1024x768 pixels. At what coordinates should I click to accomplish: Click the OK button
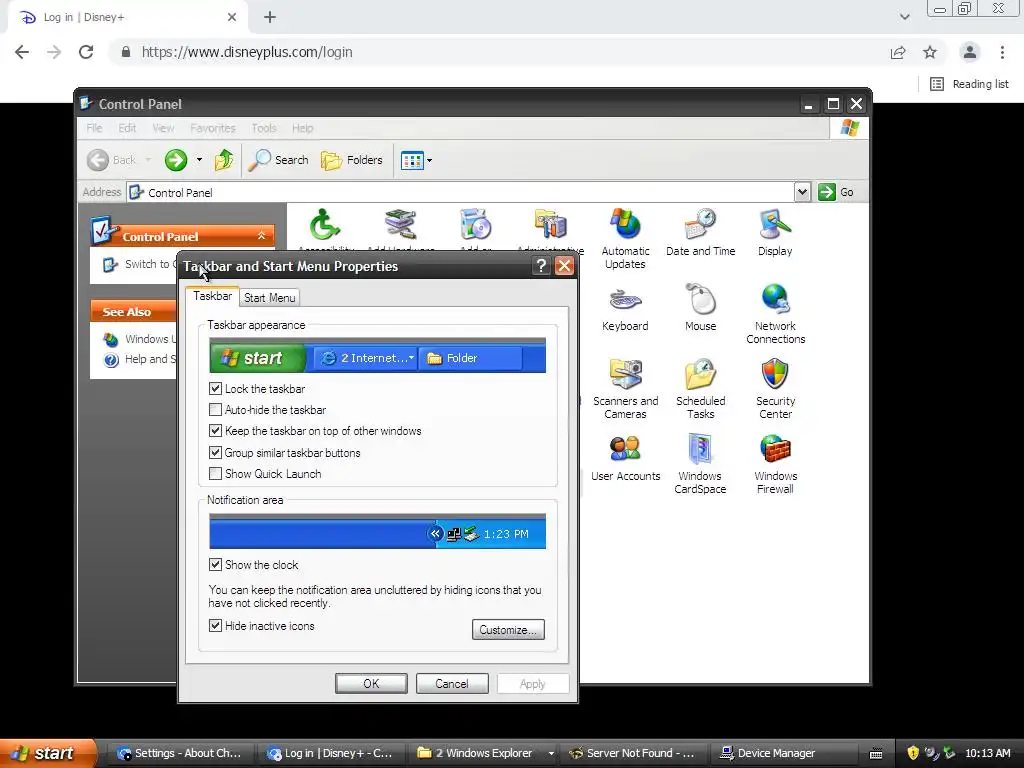pyautogui.click(x=371, y=684)
